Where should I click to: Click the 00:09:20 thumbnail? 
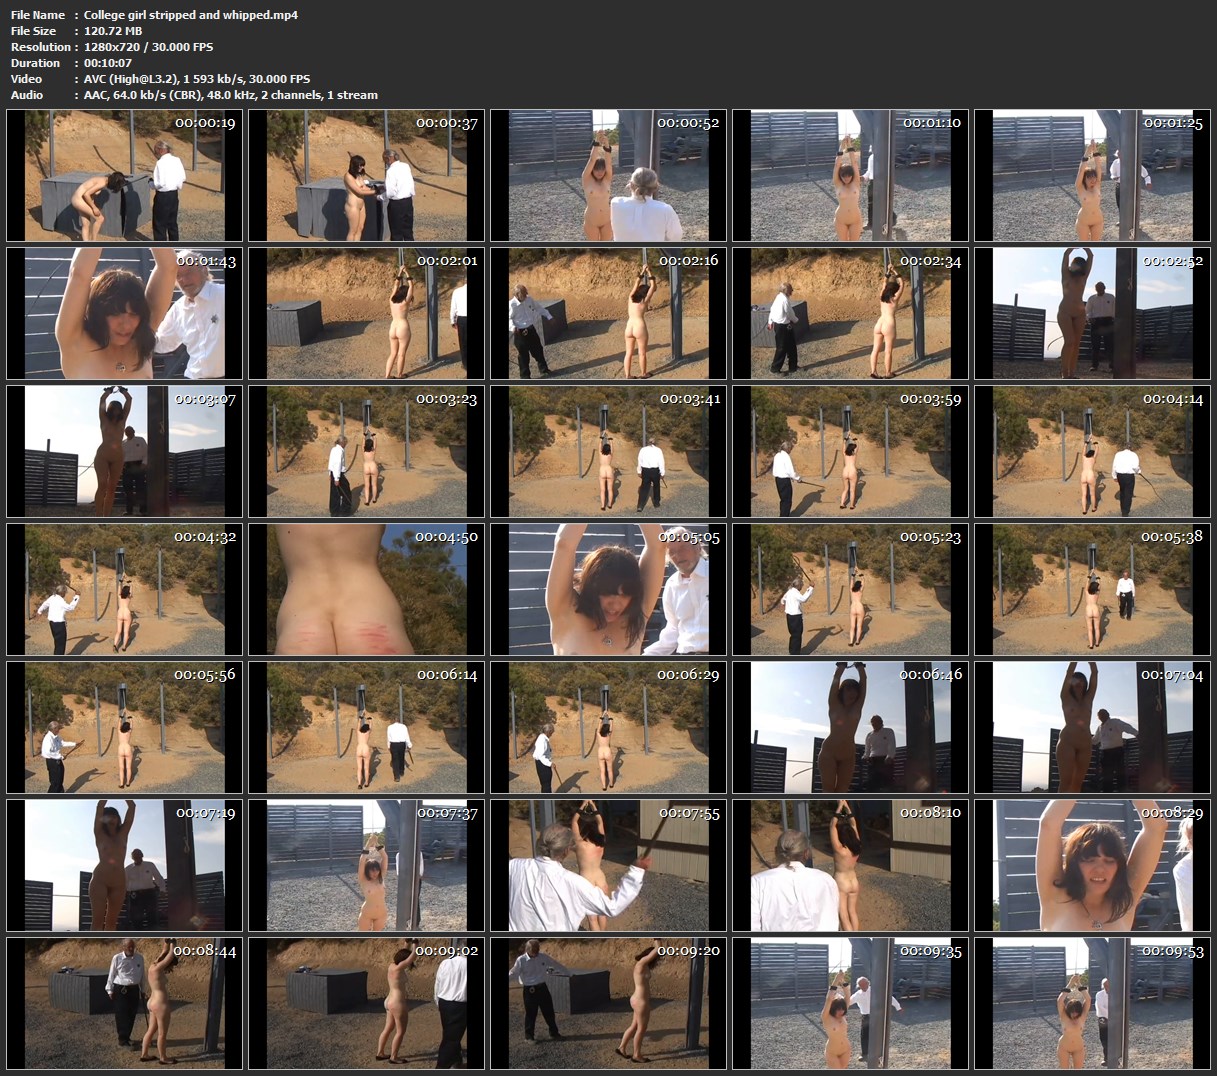pos(609,1004)
